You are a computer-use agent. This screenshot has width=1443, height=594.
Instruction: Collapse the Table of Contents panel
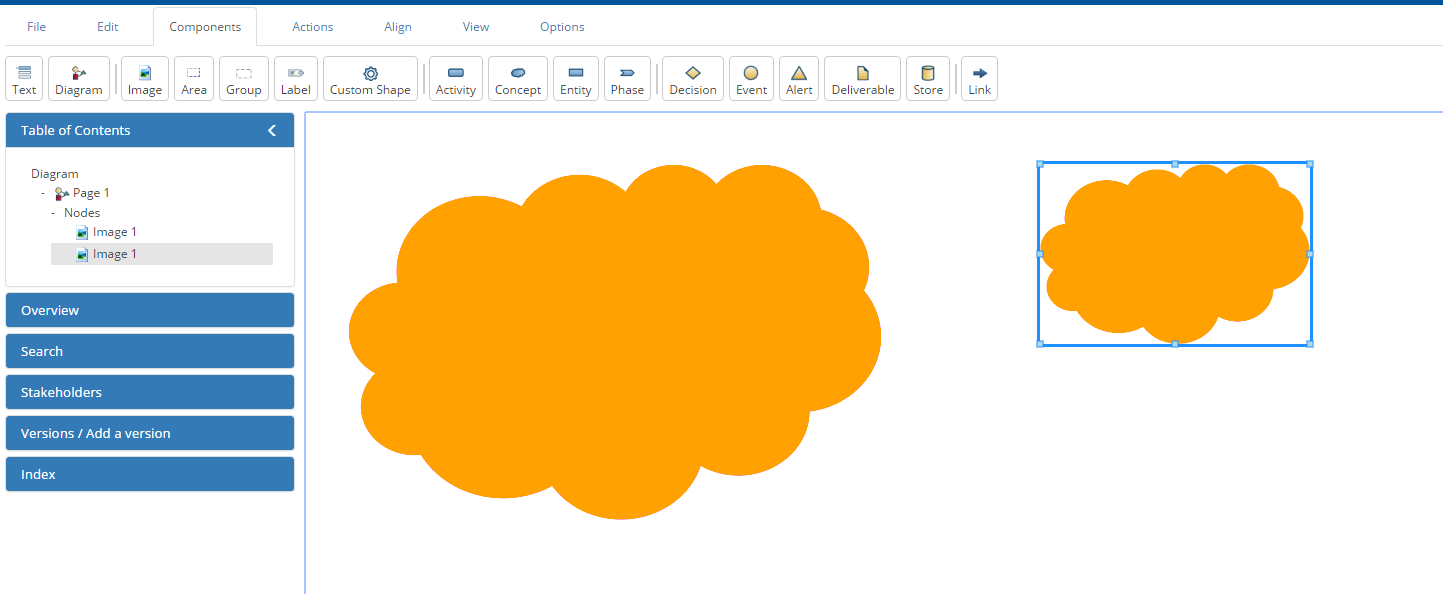coord(271,130)
